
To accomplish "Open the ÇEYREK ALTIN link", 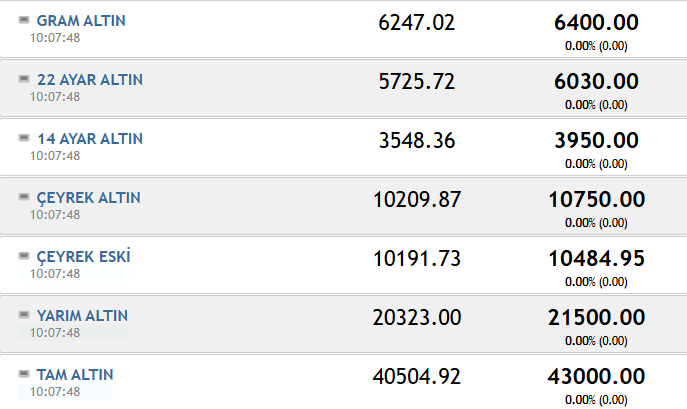I will point(89,198).
